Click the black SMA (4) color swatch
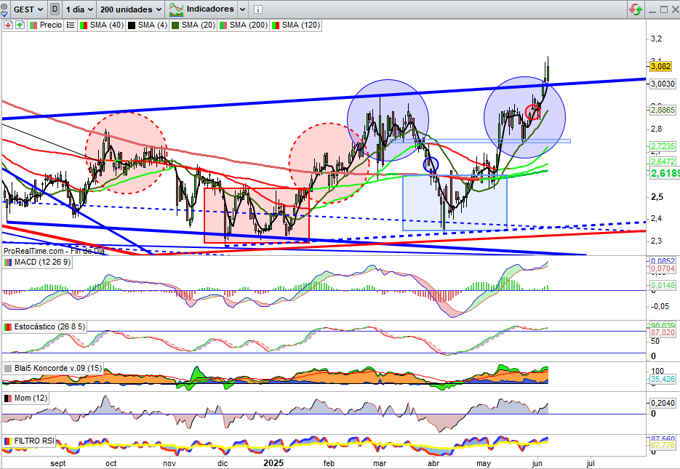This screenshot has width=680, height=469. click(x=131, y=26)
